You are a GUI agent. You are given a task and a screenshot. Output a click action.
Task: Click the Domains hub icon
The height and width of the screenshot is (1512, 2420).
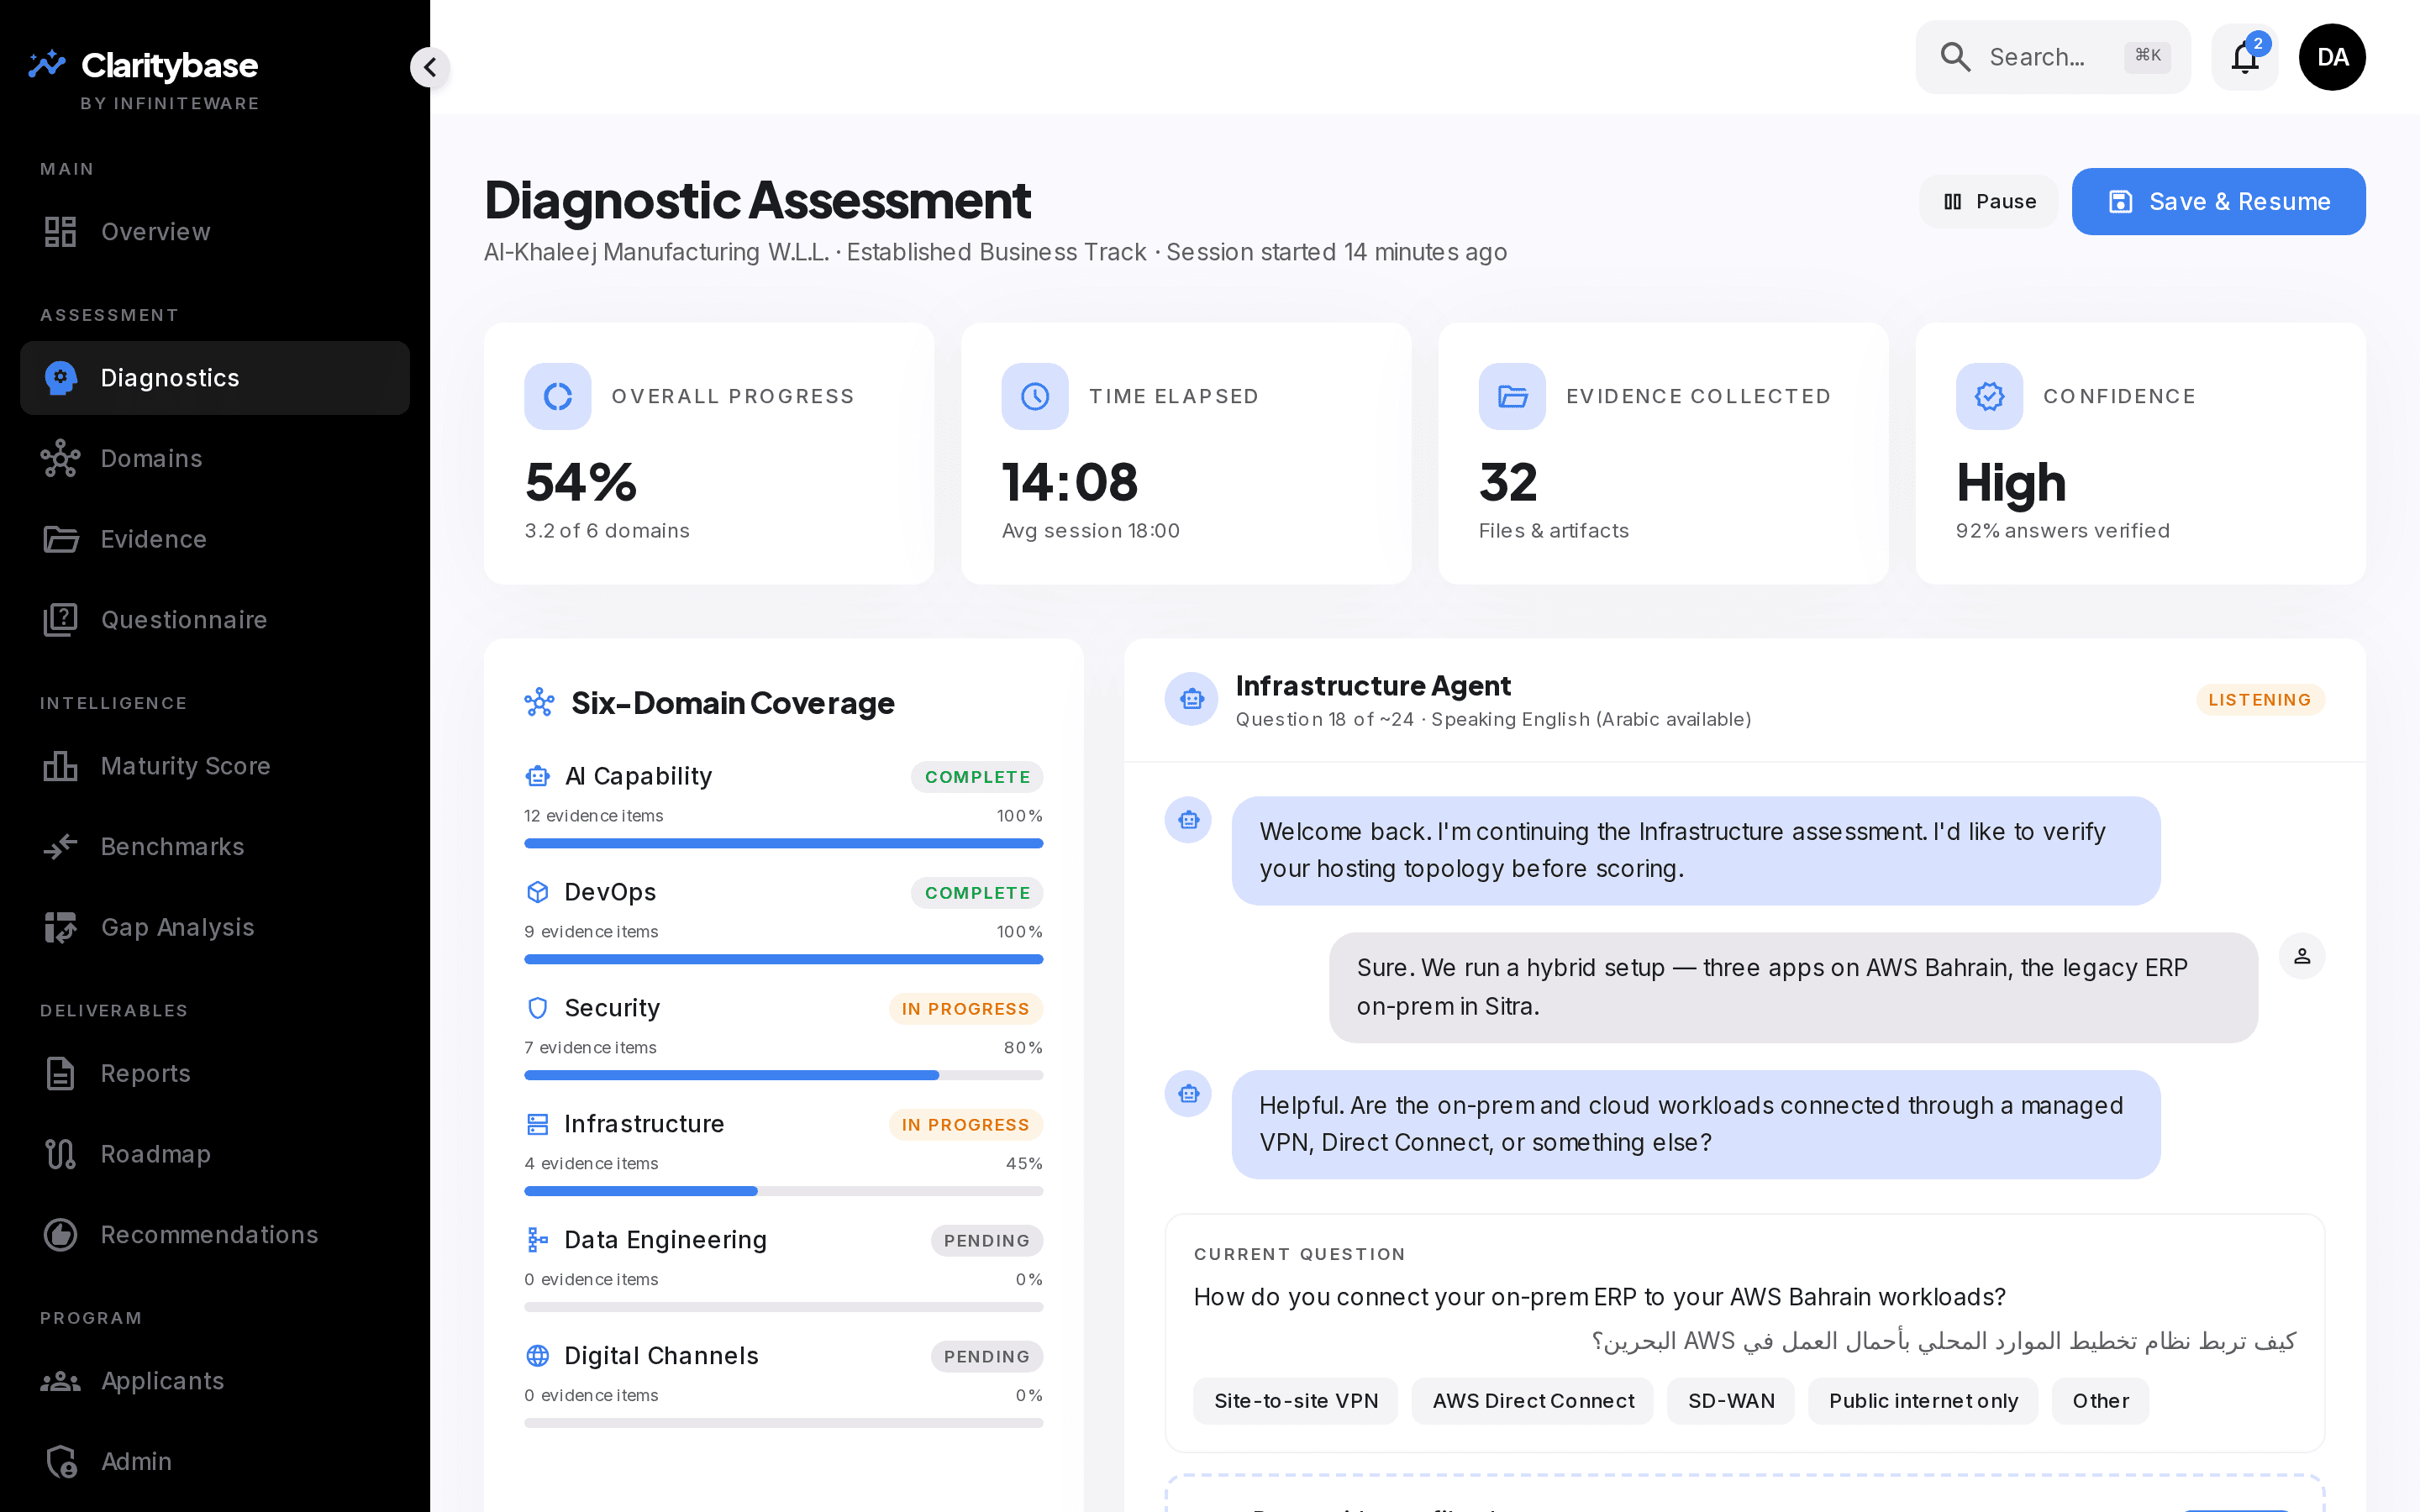click(60, 459)
